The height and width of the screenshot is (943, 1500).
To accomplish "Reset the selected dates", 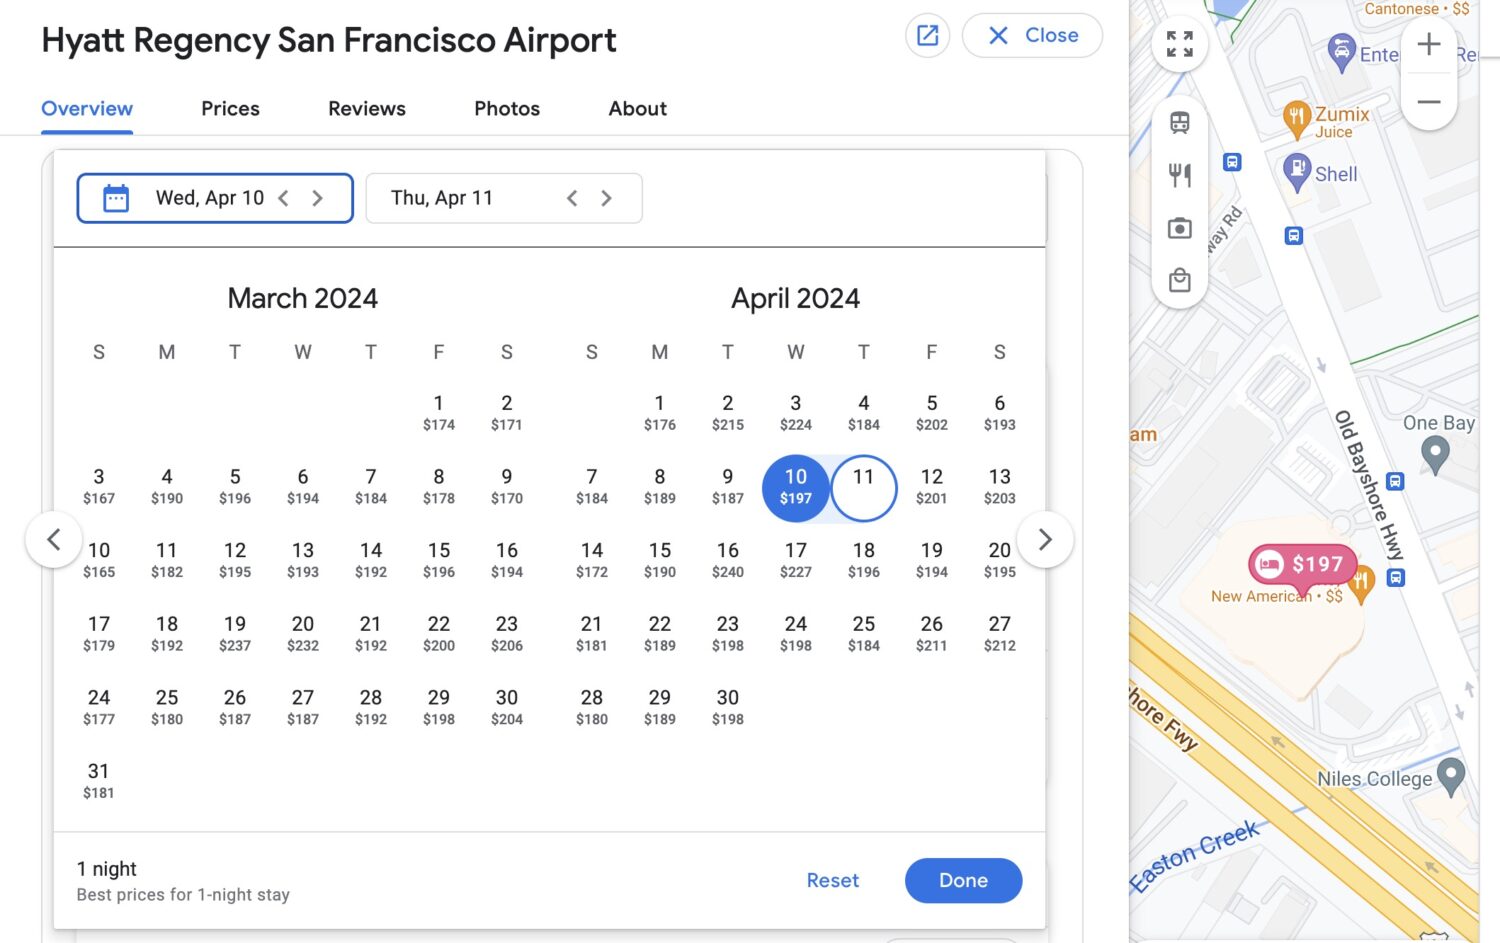I will pos(832,880).
